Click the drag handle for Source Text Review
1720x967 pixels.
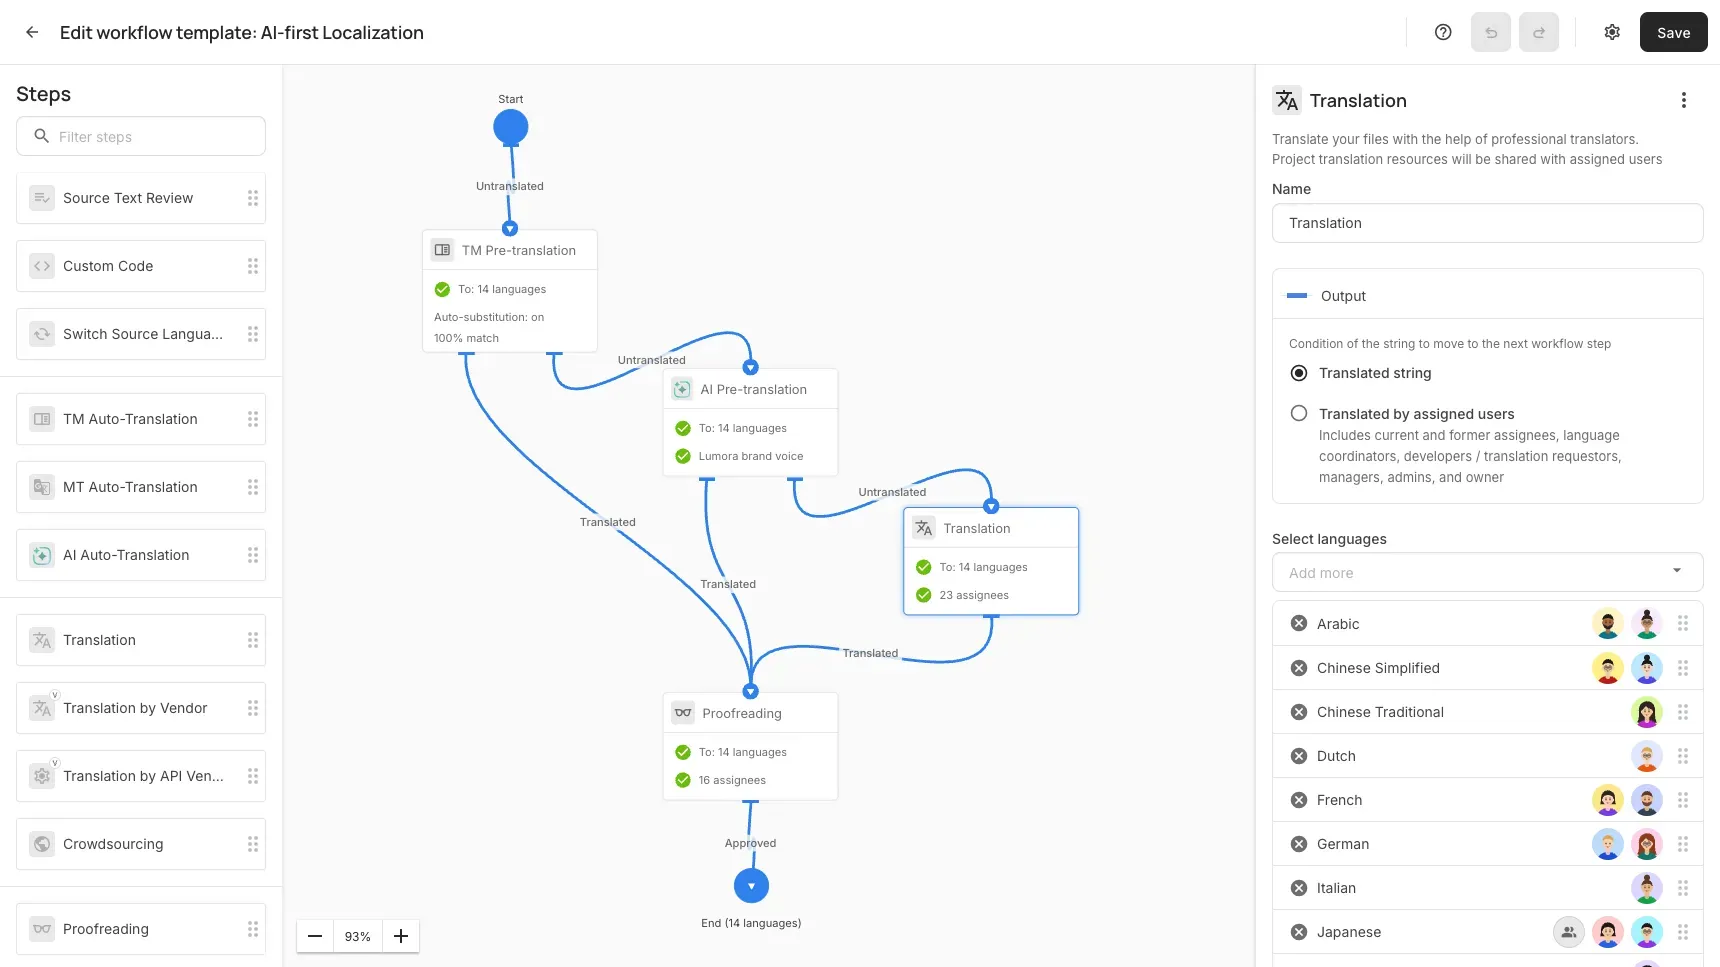[x=253, y=198]
